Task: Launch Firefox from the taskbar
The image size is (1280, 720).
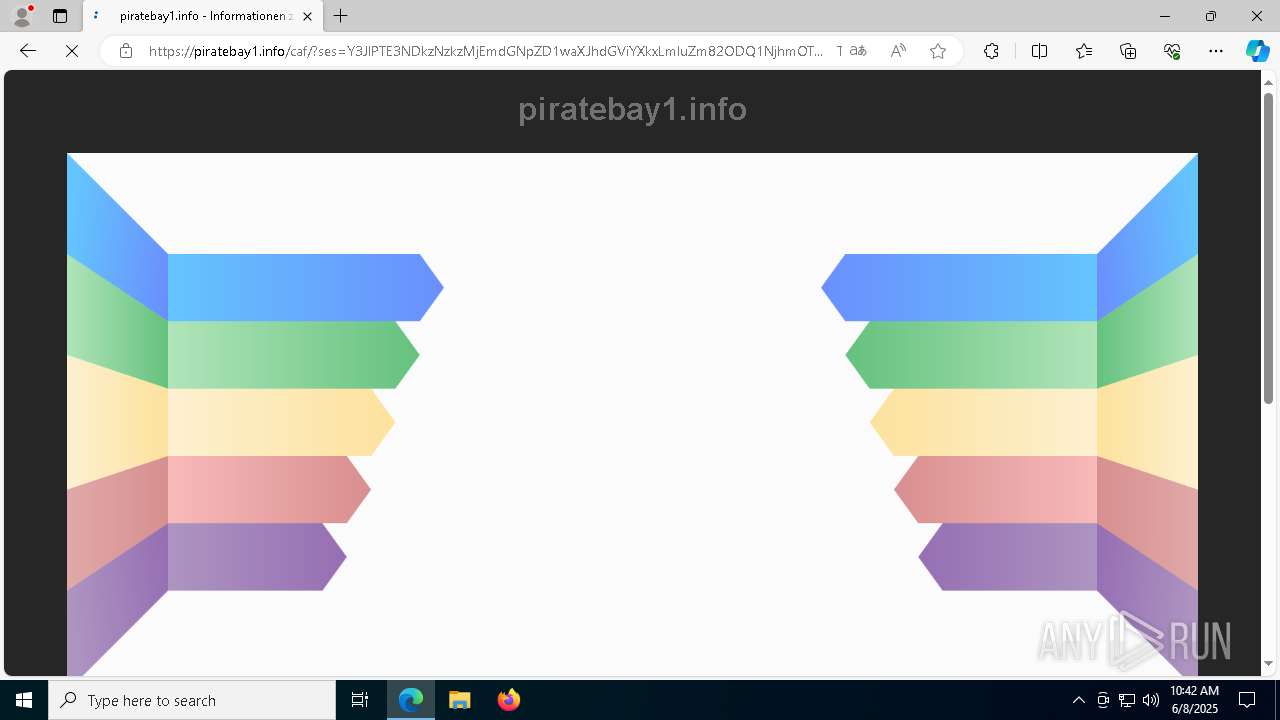Action: click(x=508, y=700)
